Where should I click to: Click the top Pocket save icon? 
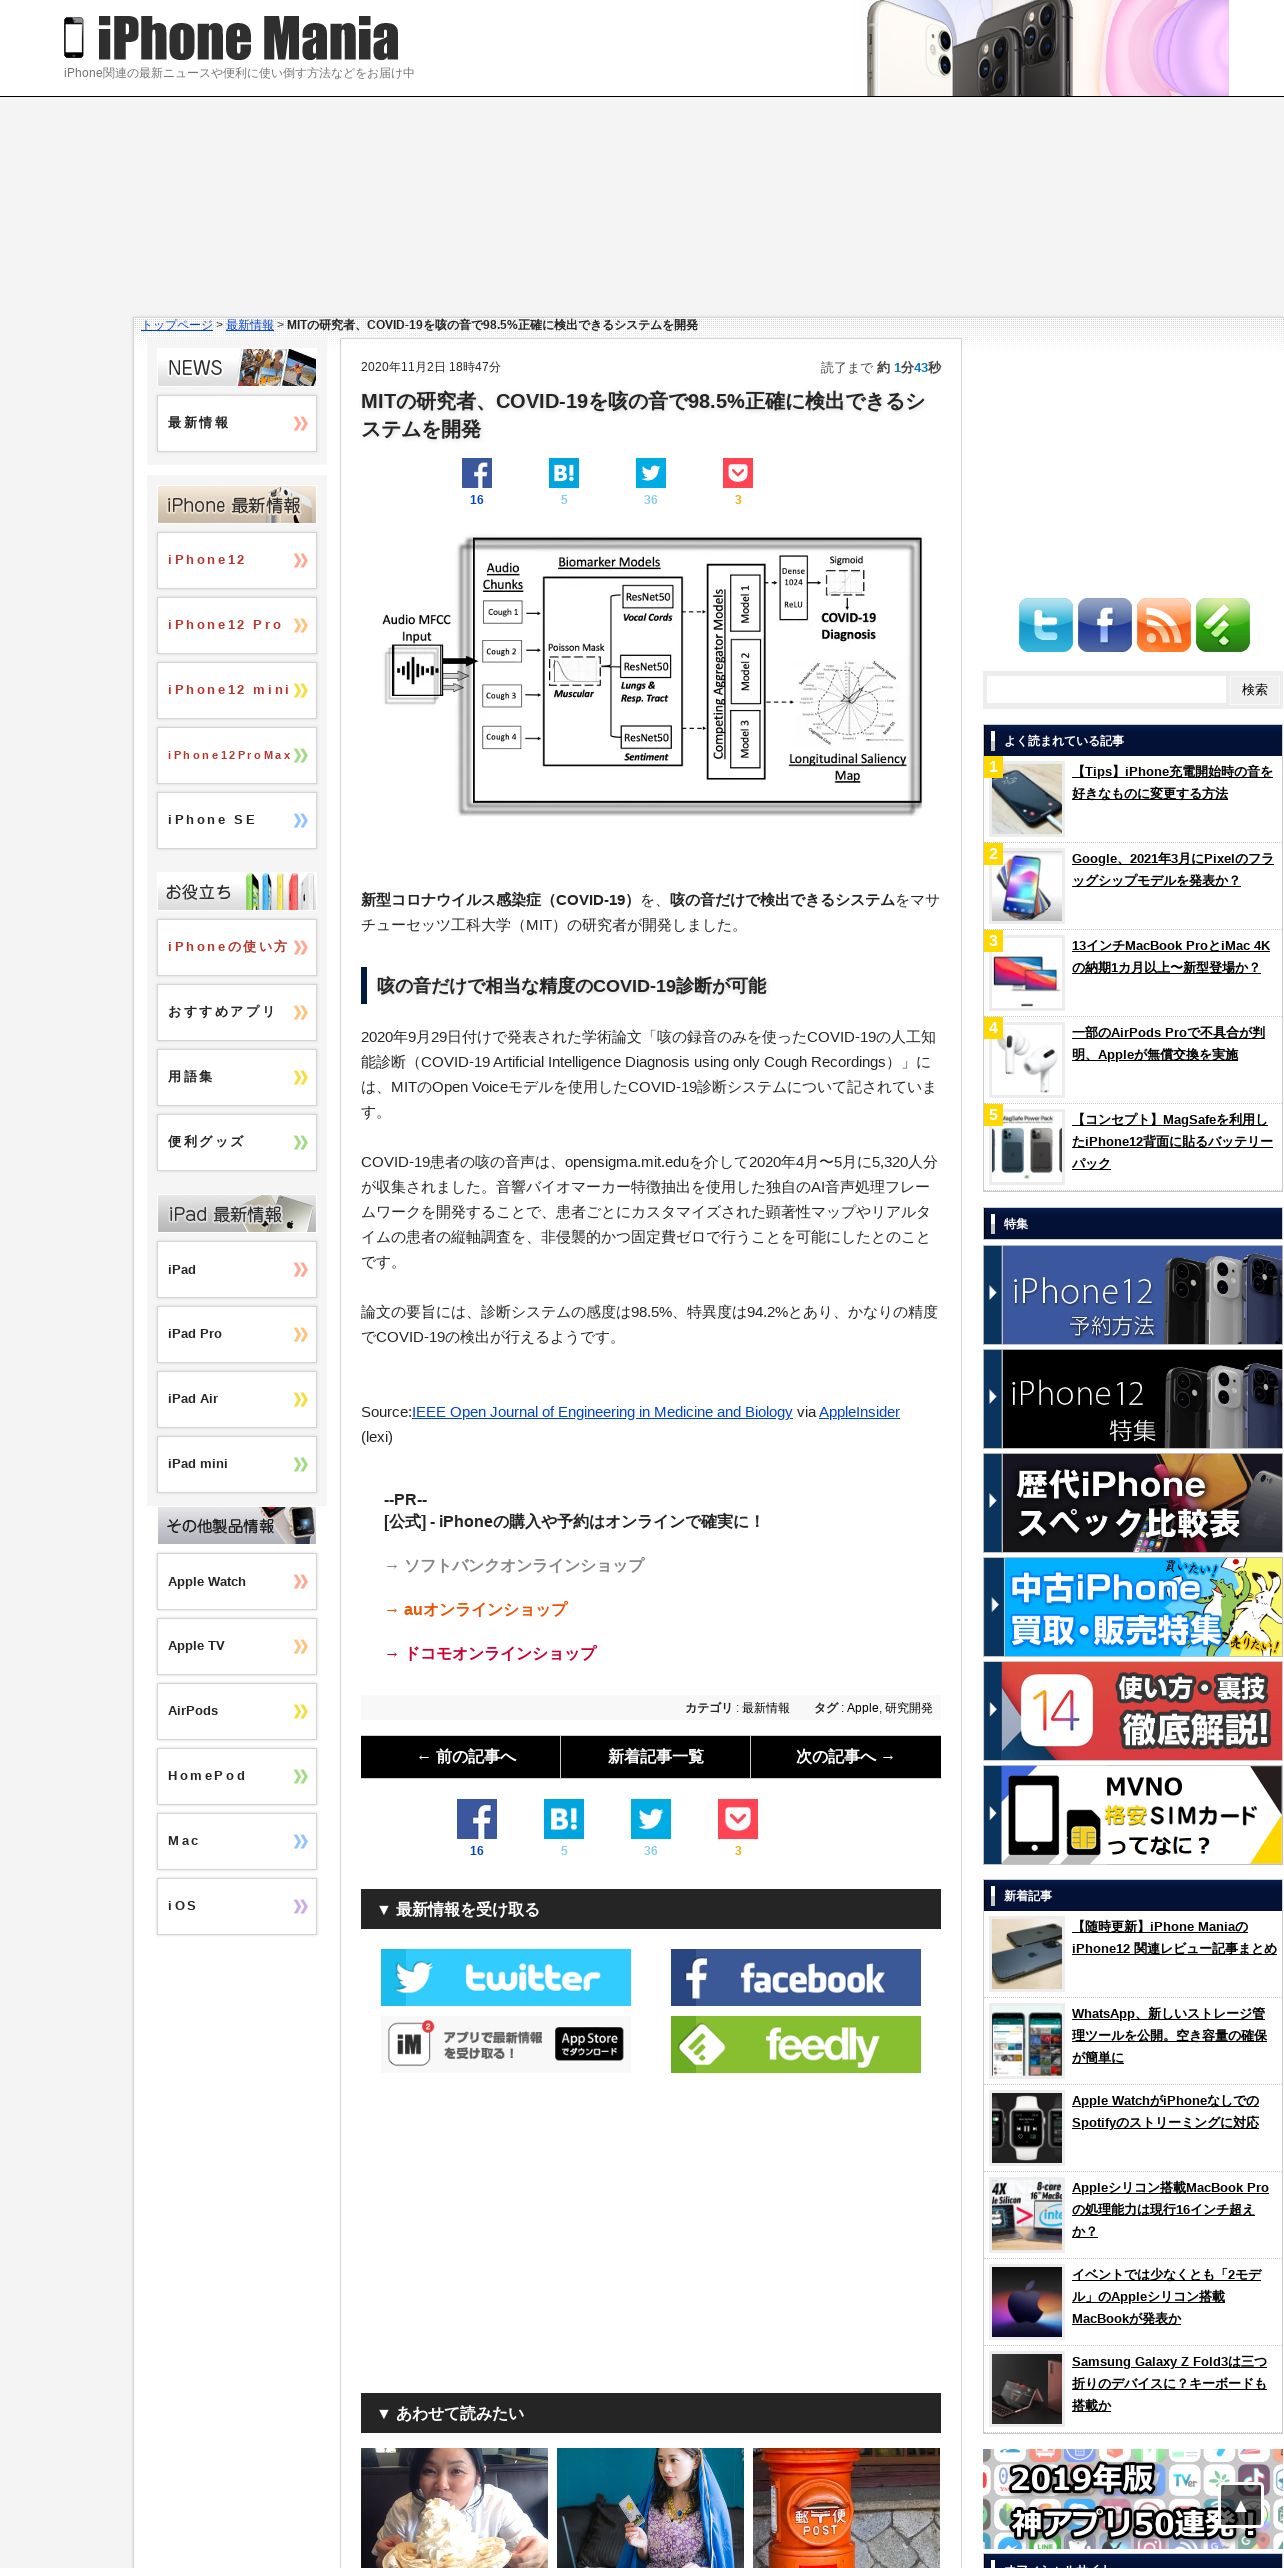(738, 473)
